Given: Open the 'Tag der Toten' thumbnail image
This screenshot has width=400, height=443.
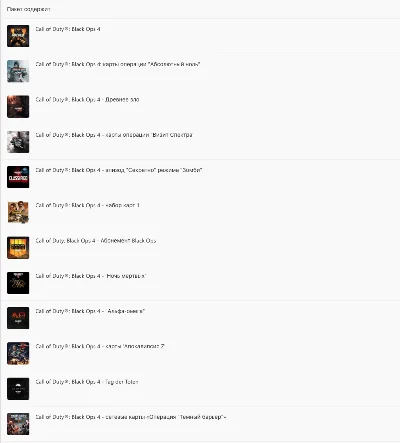Looking at the screenshot, I should tap(18, 389).
